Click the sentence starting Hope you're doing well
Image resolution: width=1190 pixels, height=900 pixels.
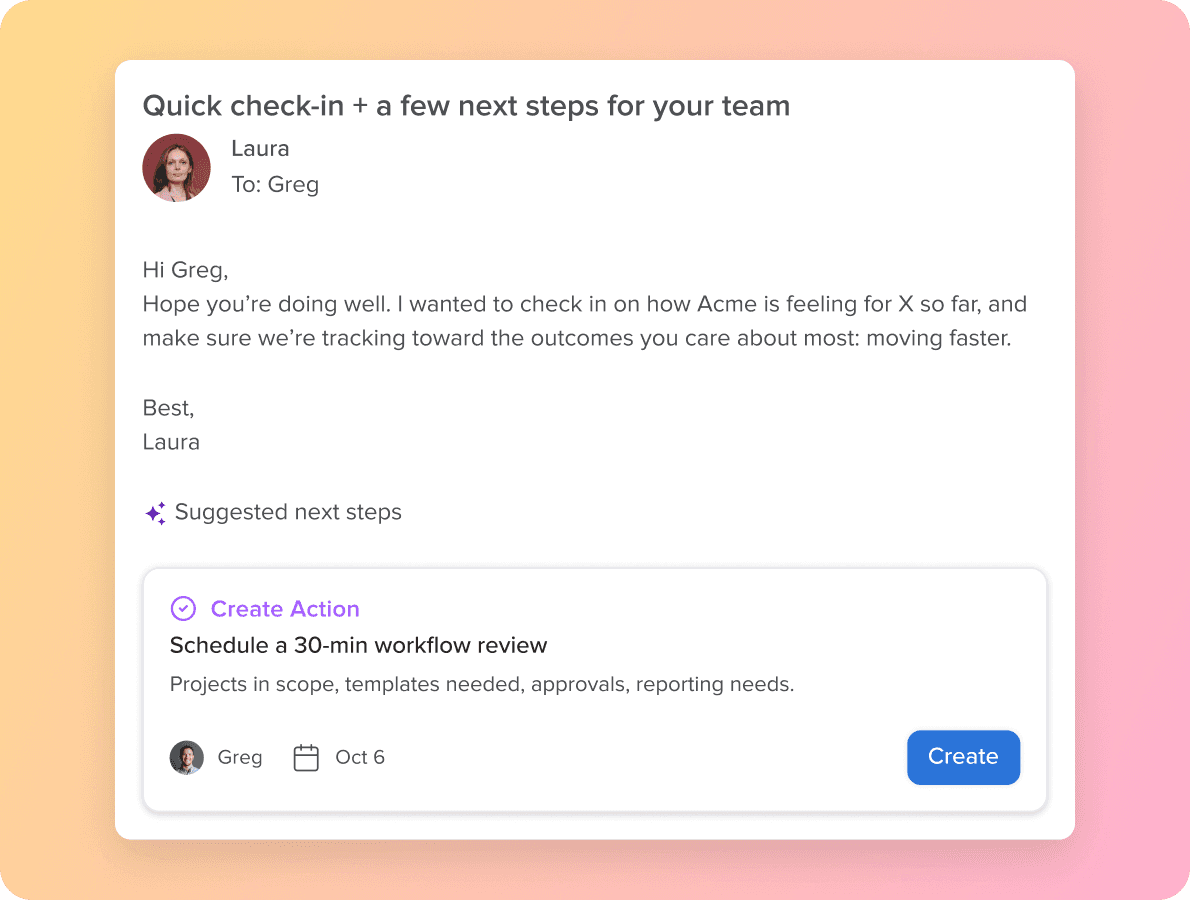pos(584,321)
